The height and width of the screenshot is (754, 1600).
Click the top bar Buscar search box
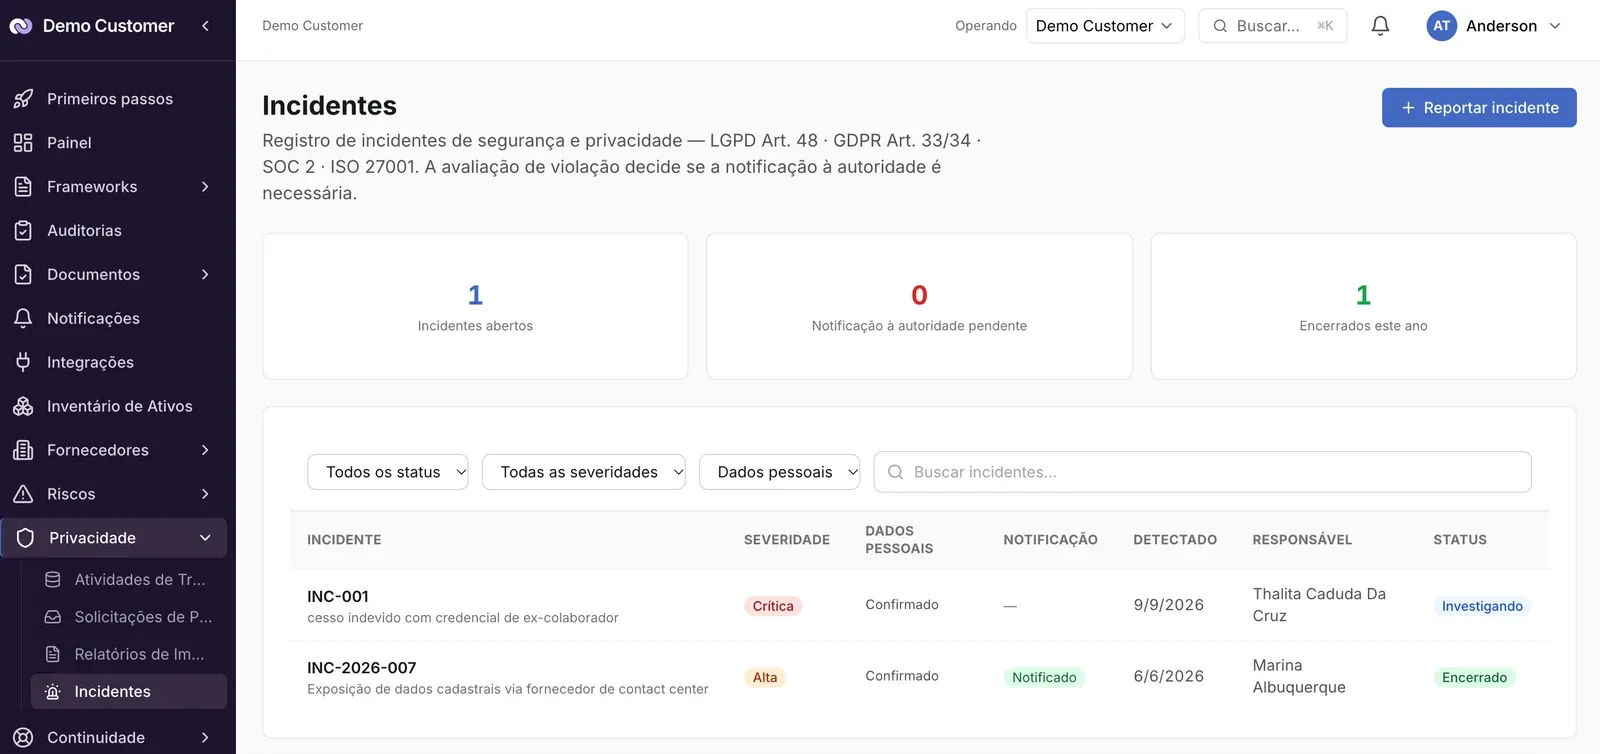click(1273, 26)
